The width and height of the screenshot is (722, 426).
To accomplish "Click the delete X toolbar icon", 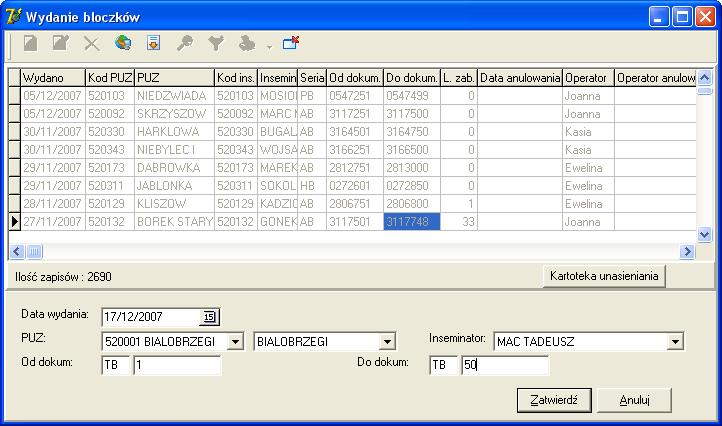I will (92, 44).
